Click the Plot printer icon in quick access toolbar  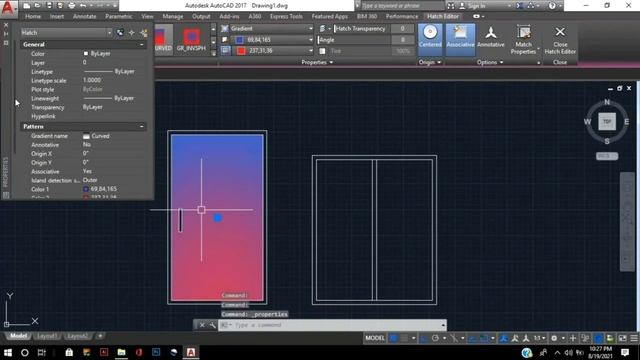coord(72,6)
